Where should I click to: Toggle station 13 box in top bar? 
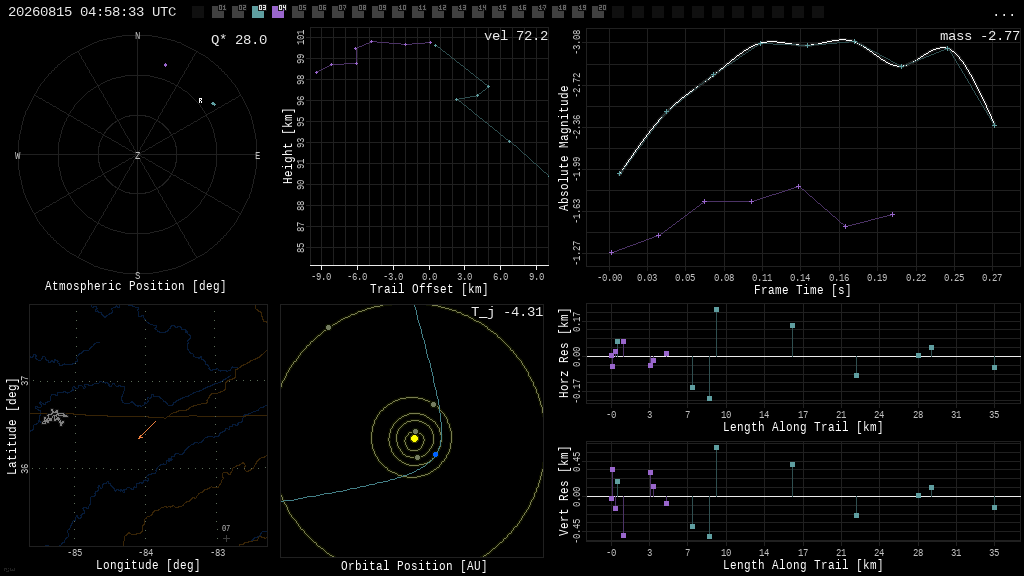pyautogui.click(x=458, y=12)
